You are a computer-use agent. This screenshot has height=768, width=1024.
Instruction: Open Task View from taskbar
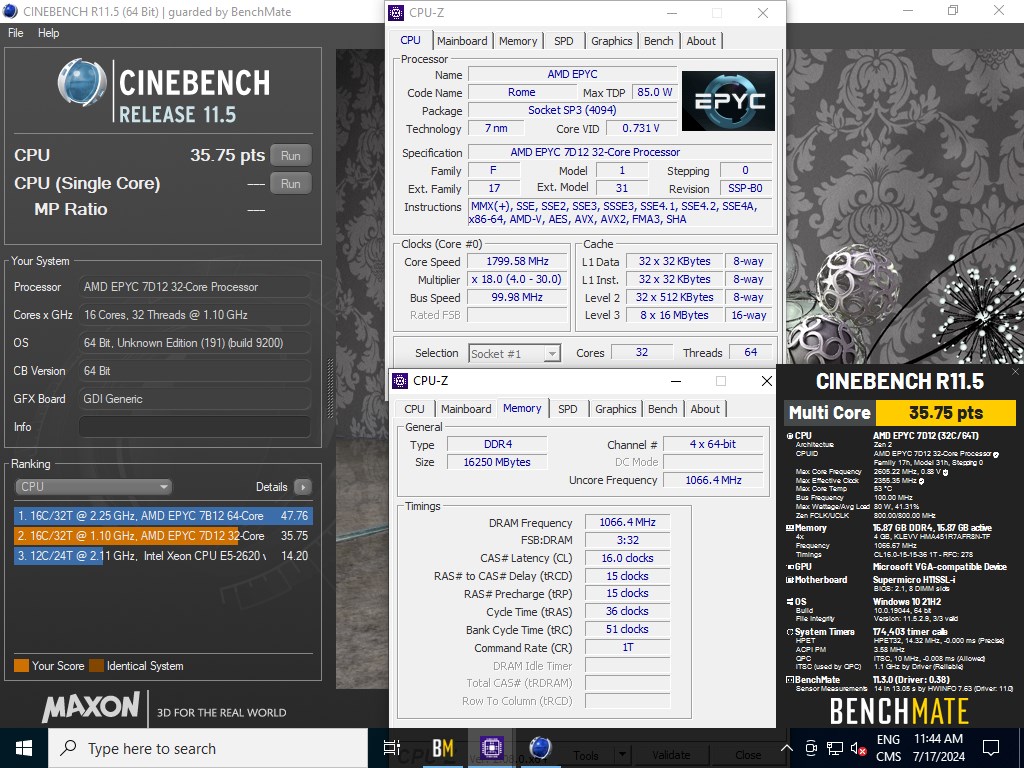pos(392,748)
